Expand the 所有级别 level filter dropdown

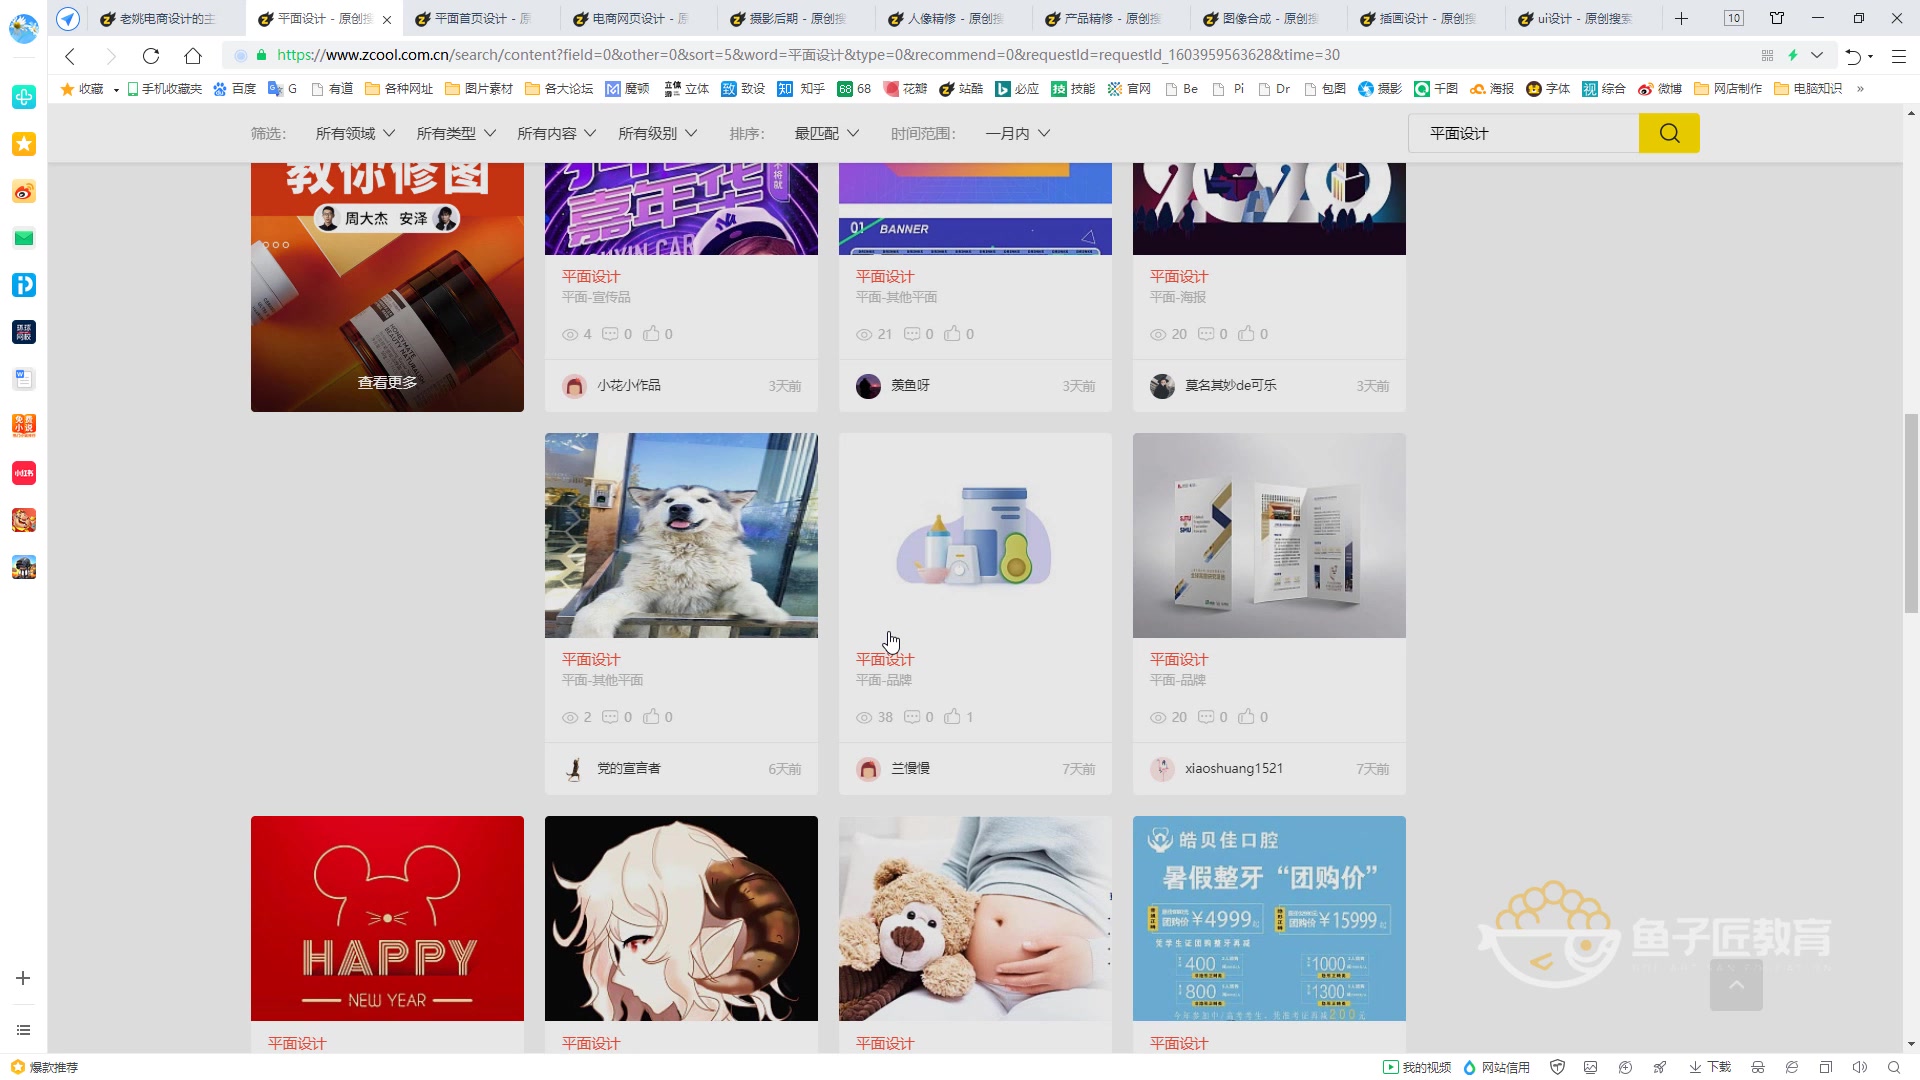(657, 133)
